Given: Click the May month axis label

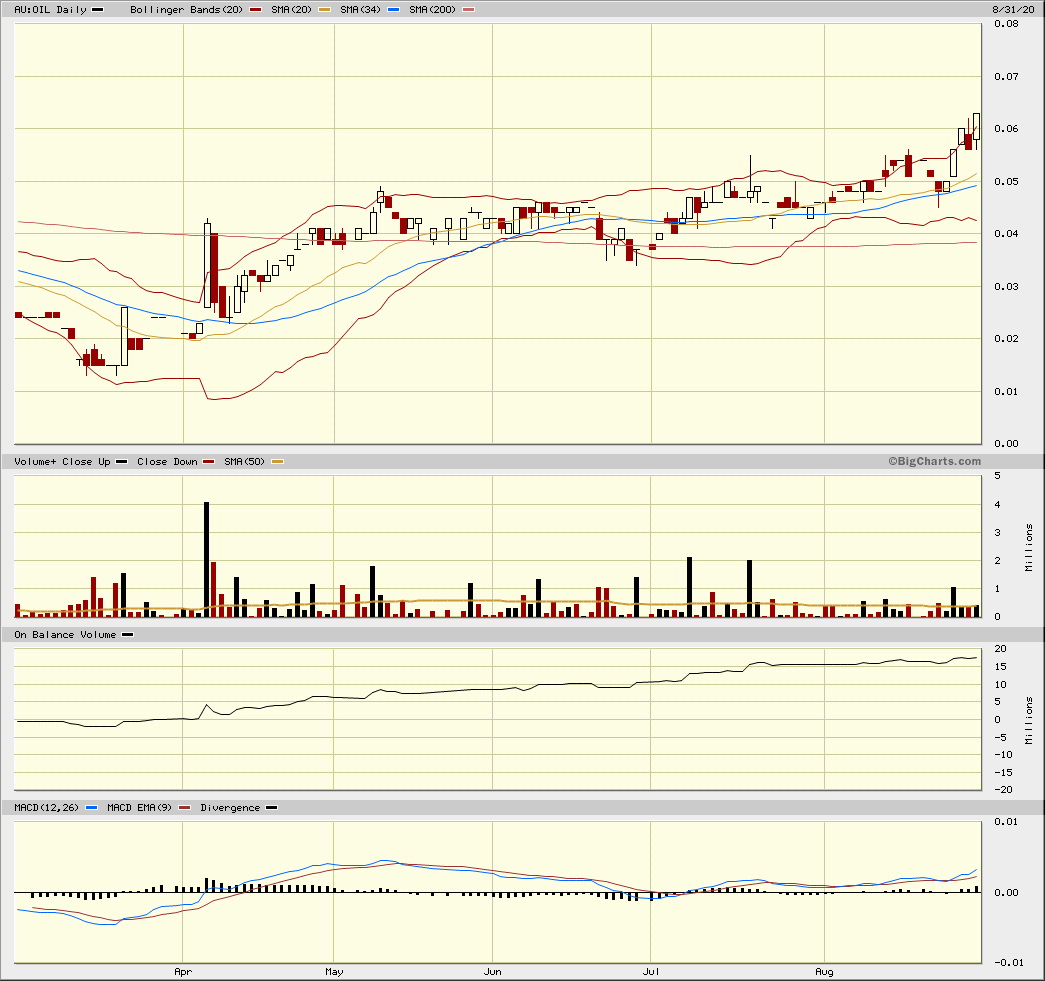Looking at the screenshot, I should click(x=335, y=971).
